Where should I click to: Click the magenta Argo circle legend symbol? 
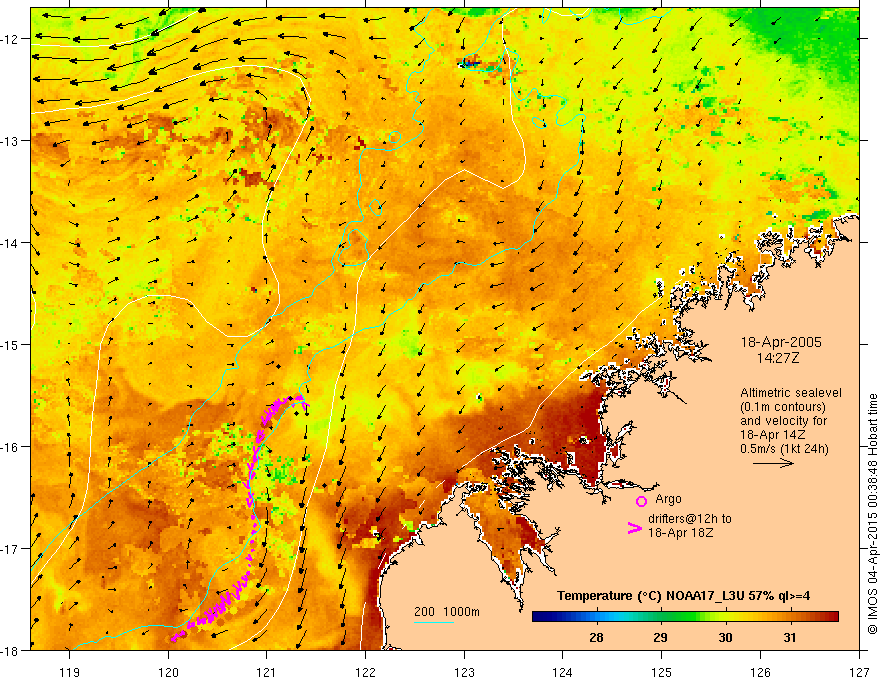(641, 501)
